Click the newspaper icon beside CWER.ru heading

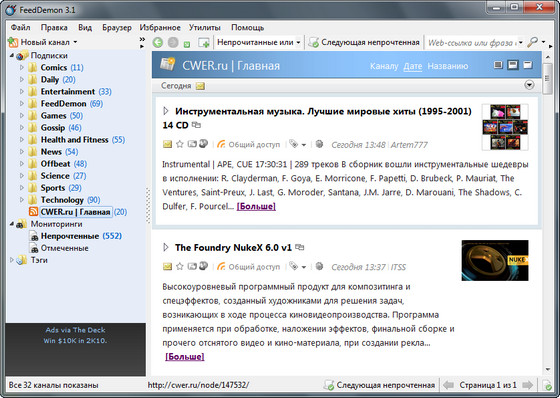(167, 64)
